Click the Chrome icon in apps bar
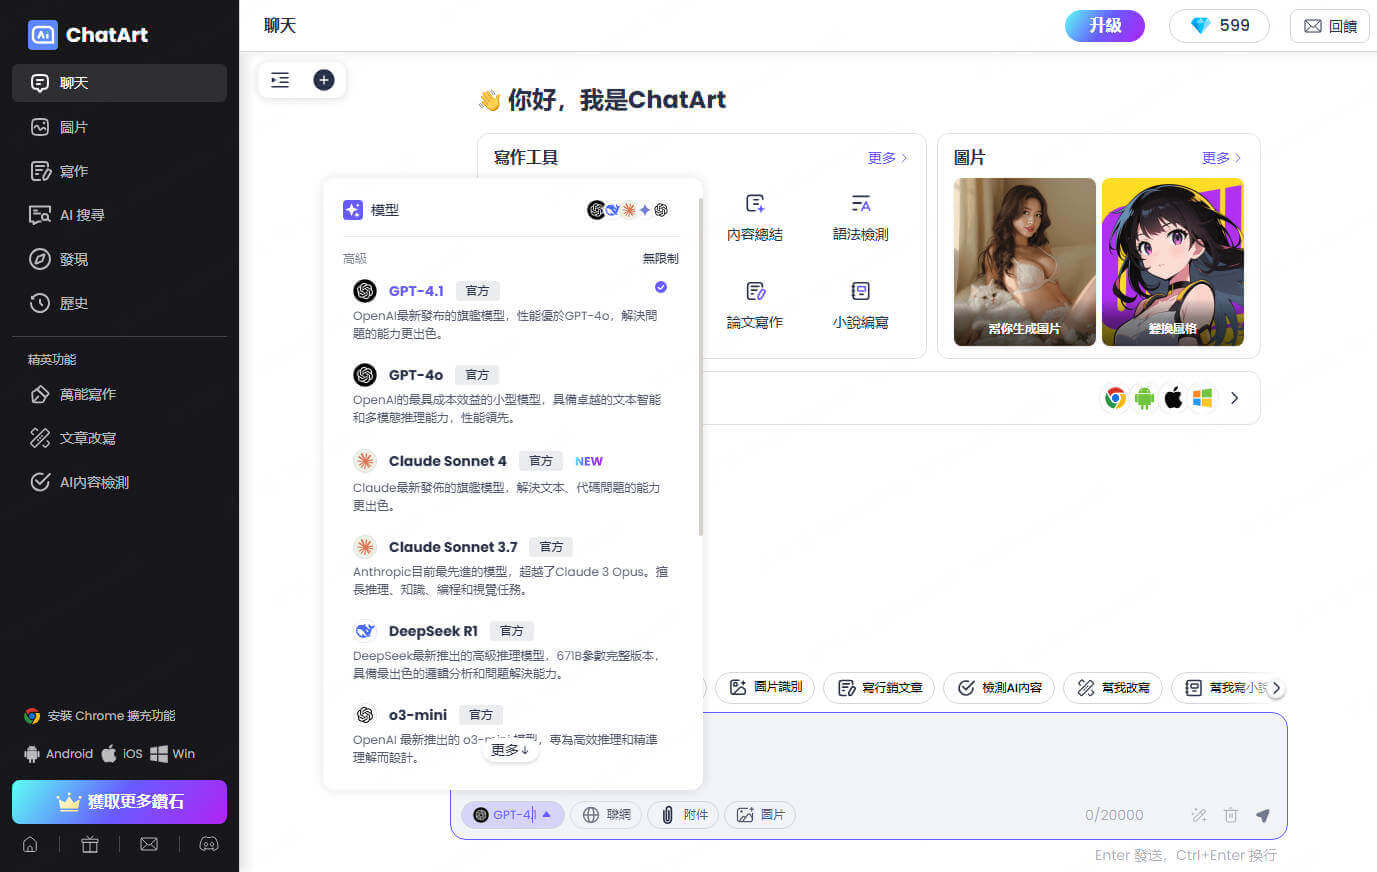 [1115, 398]
